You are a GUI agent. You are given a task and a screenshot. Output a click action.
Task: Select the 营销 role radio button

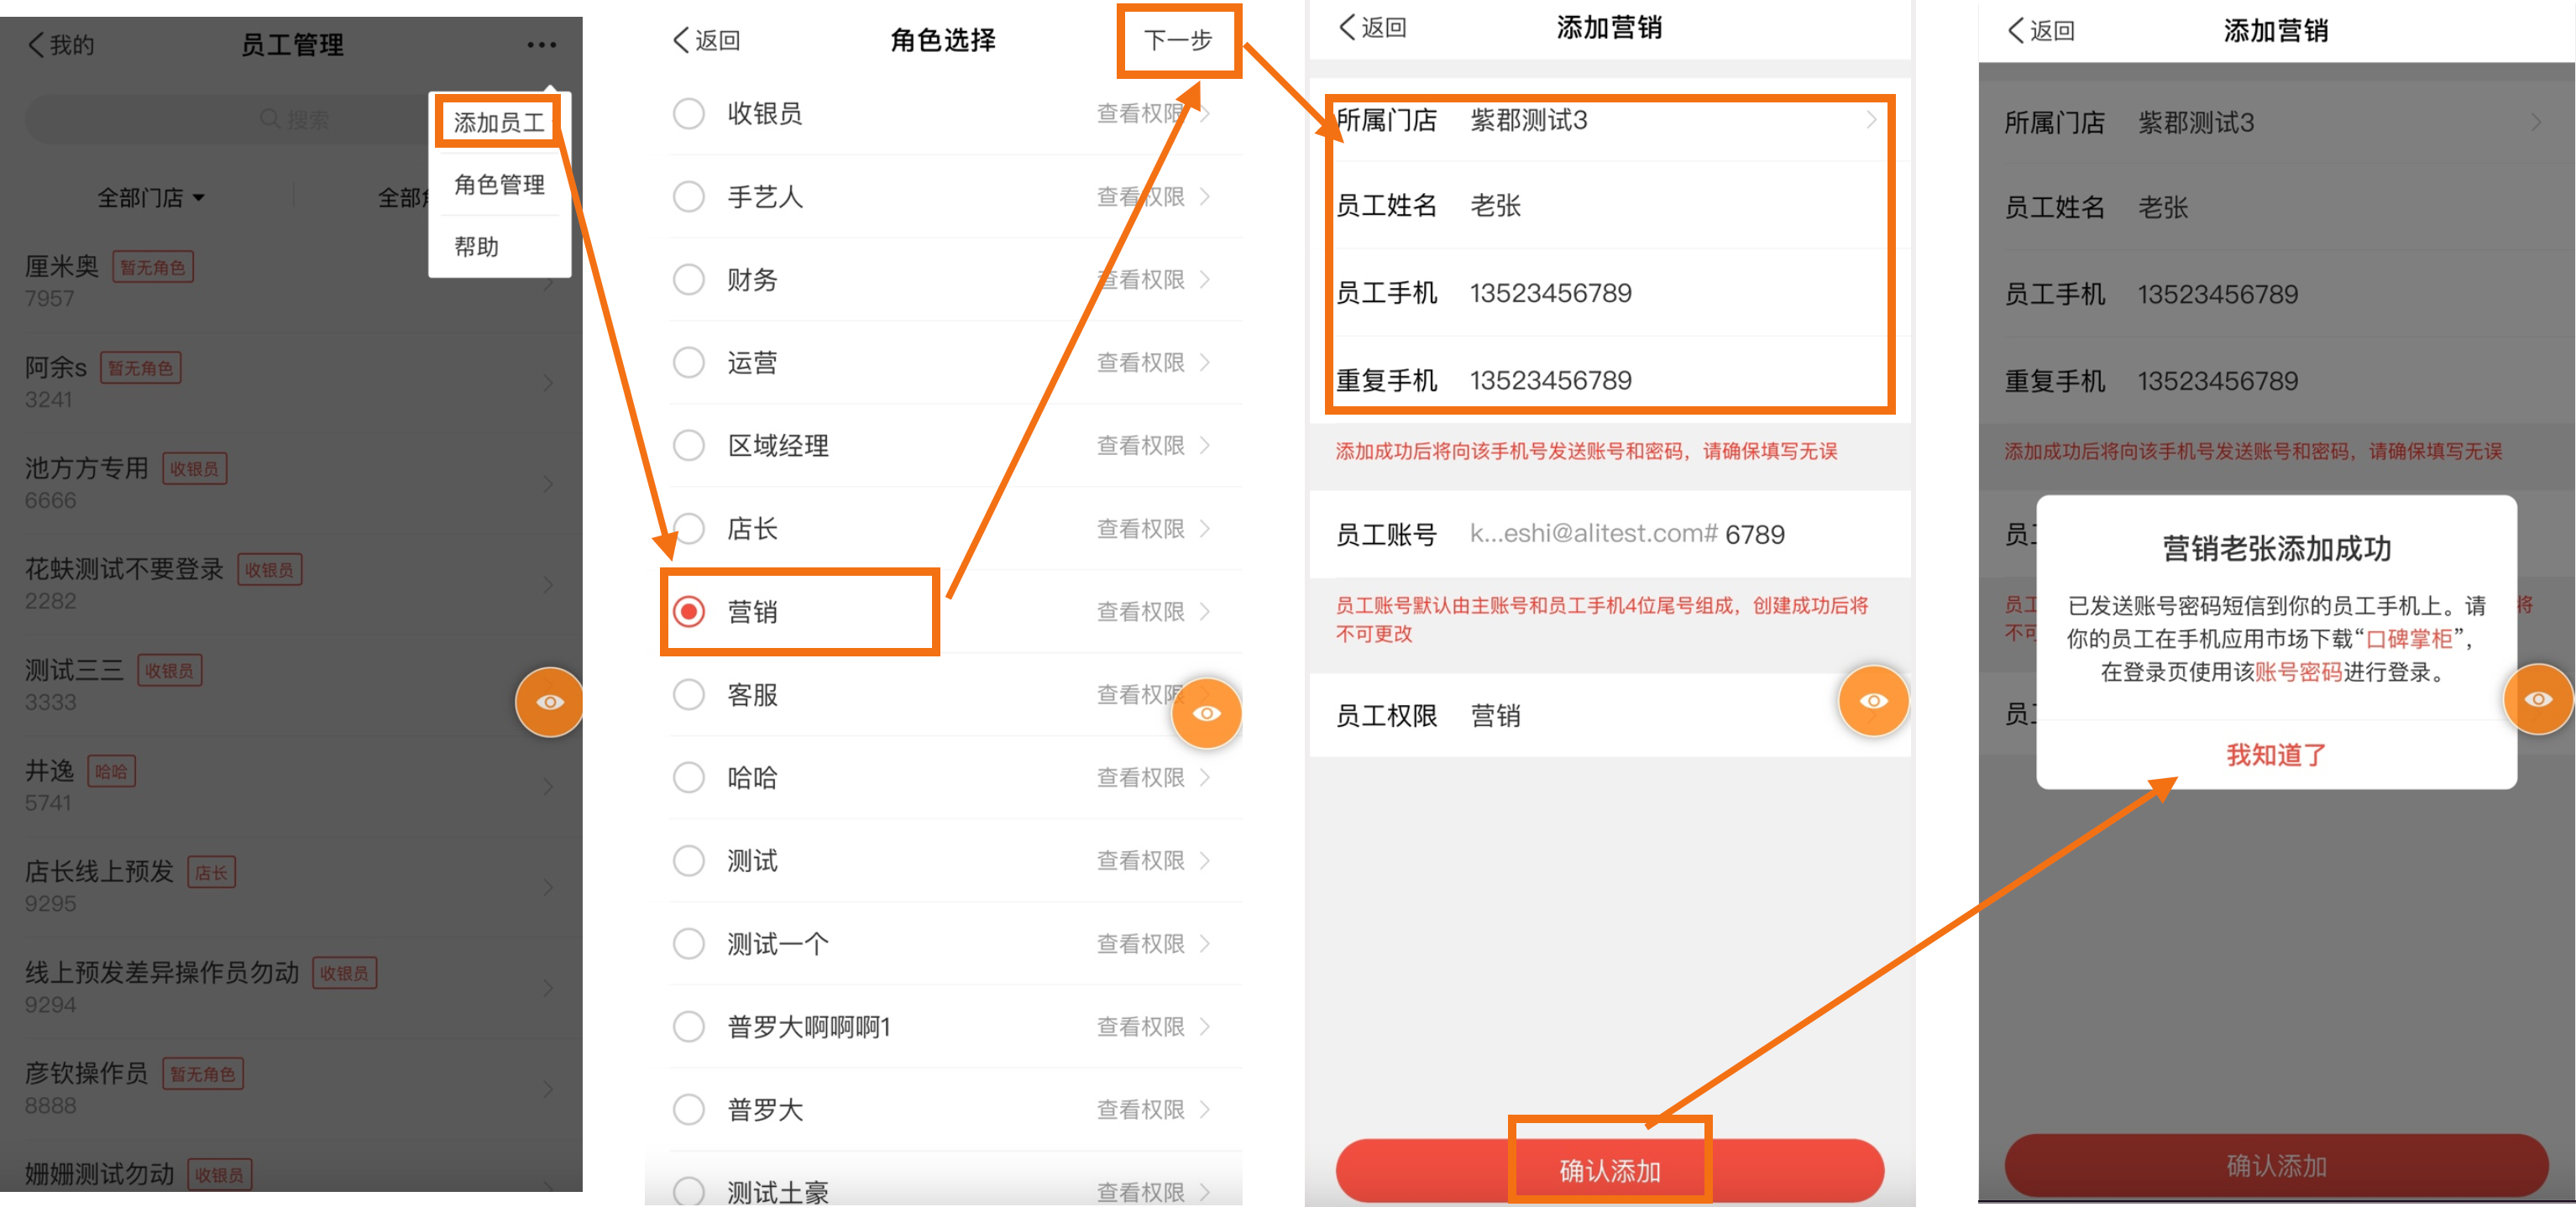(688, 611)
